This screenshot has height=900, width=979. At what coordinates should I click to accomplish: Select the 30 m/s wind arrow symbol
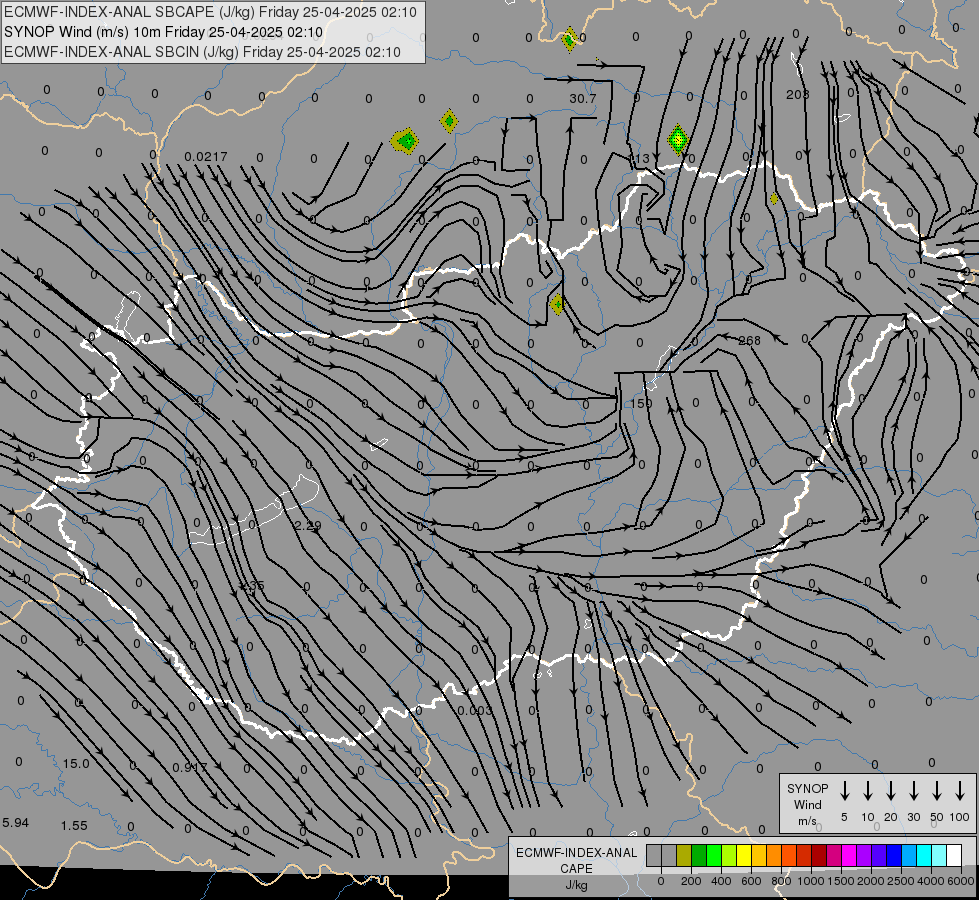tap(913, 791)
